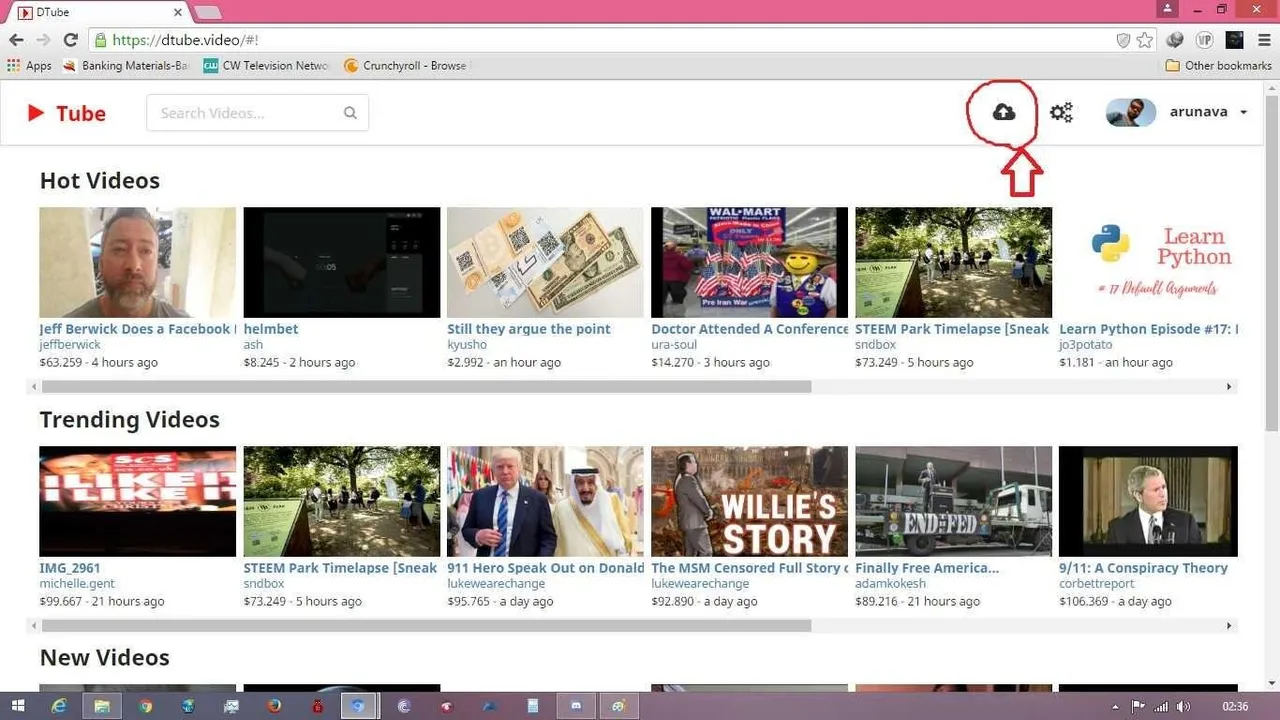Open a new browser tab
The image size is (1280, 720).
[x=207, y=12]
